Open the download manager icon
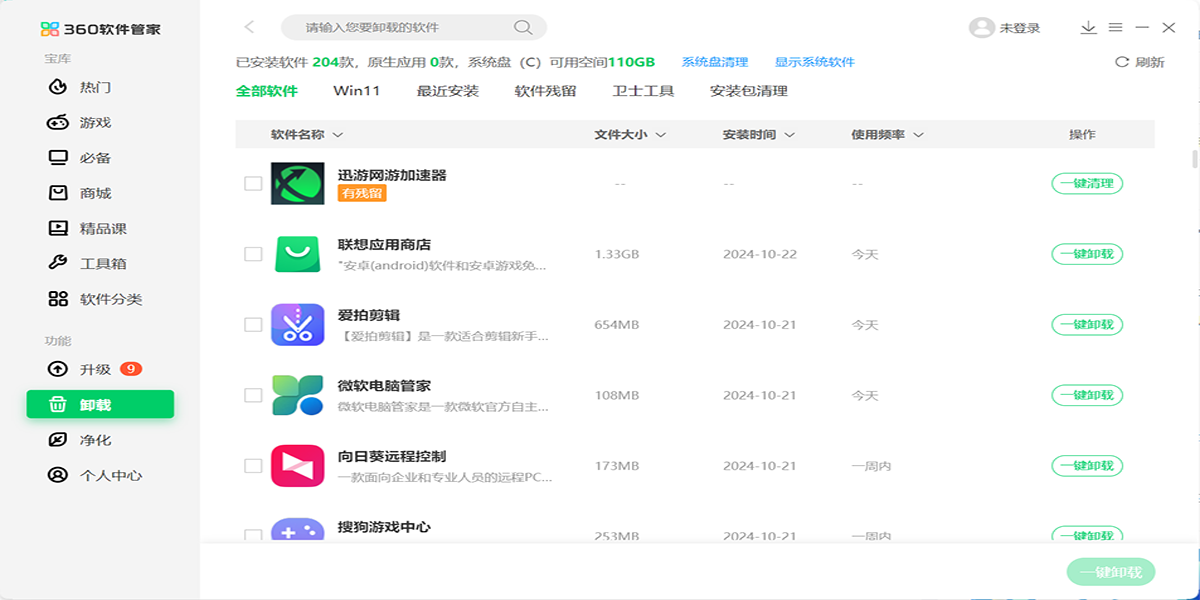This screenshot has width=1200, height=600. click(1088, 28)
